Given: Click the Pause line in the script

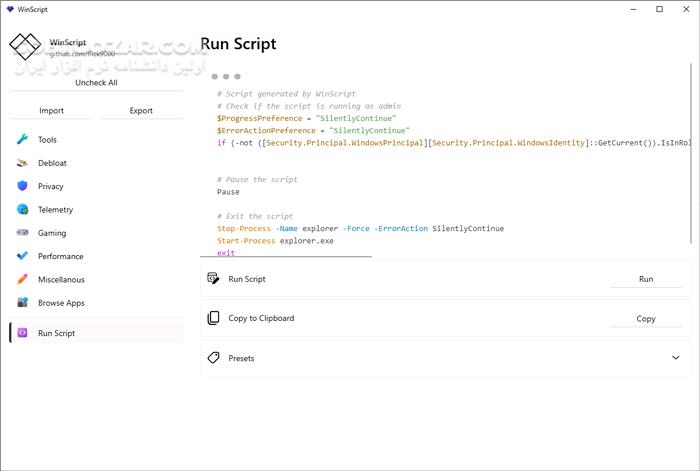Looking at the screenshot, I should click(228, 192).
